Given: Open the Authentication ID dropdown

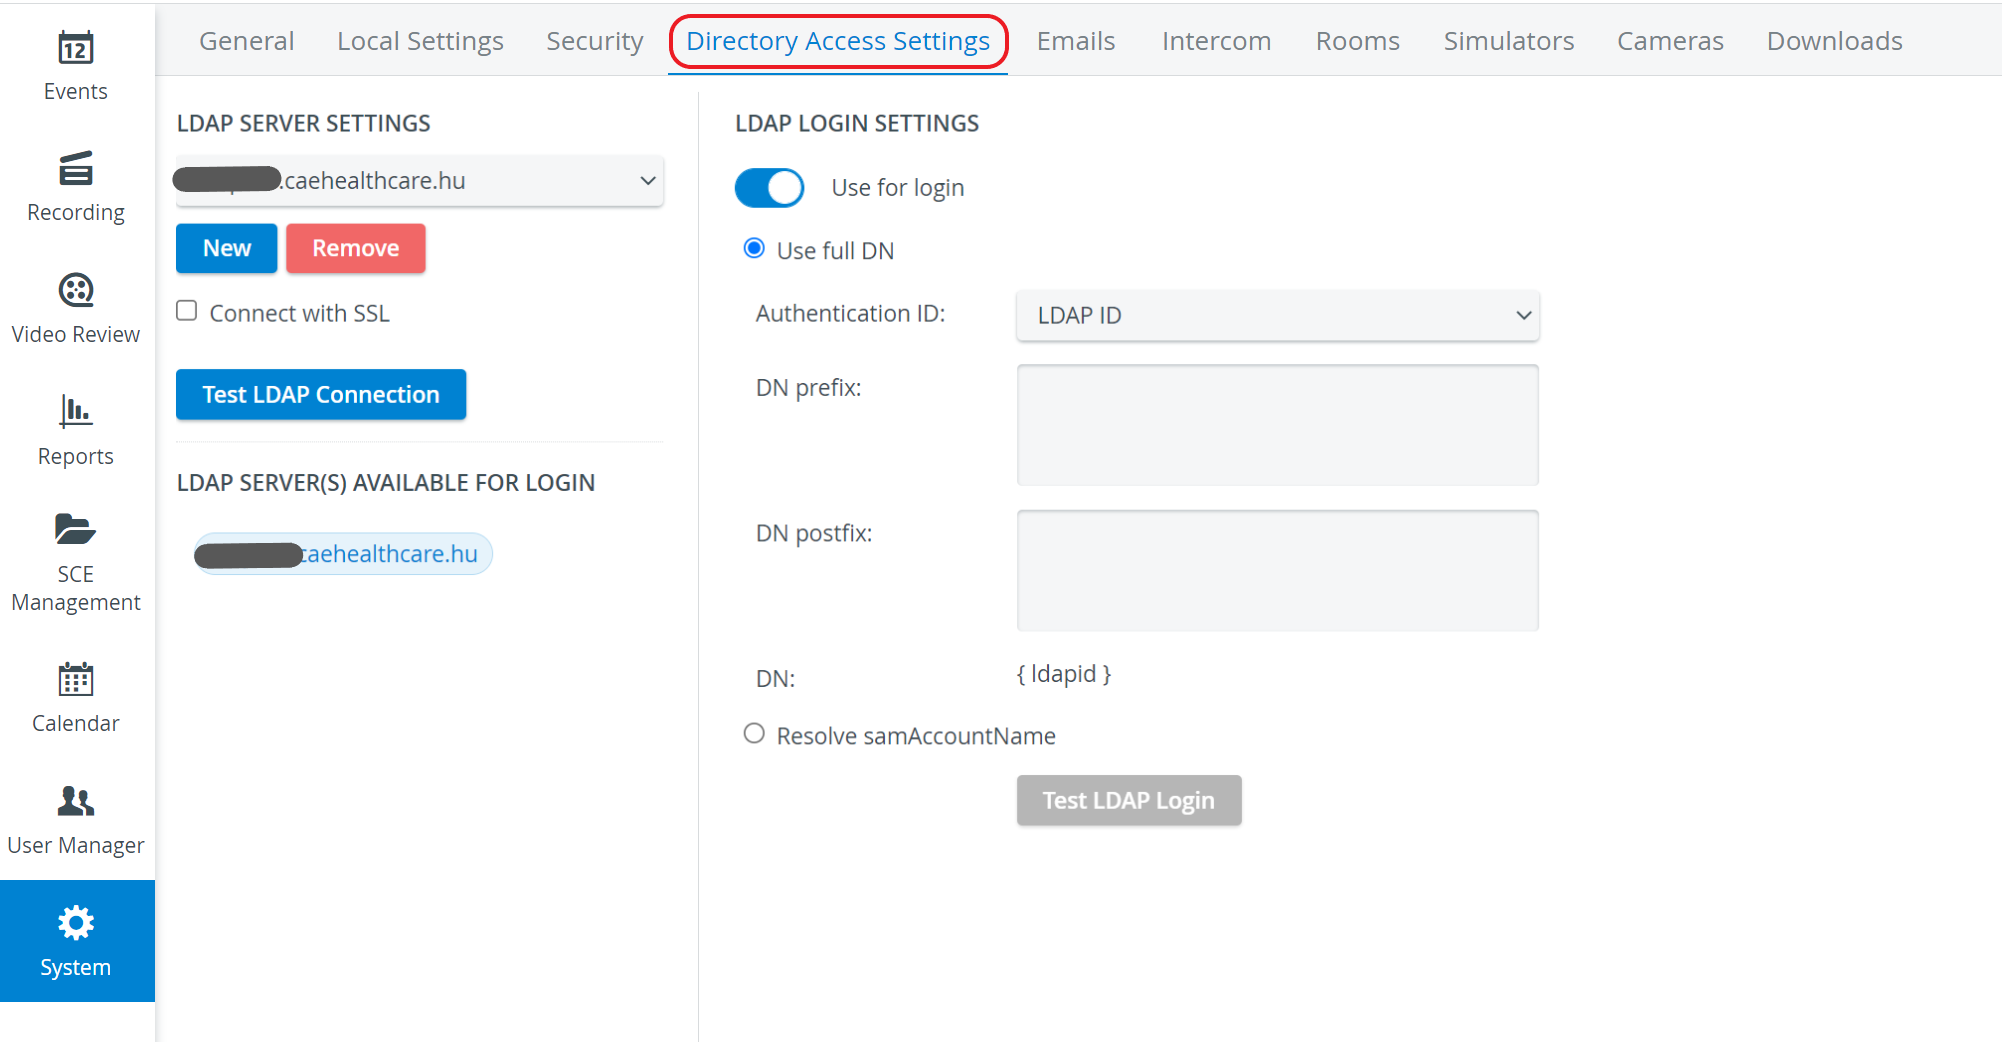Looking at the screenshot, I should (1278, 315).
